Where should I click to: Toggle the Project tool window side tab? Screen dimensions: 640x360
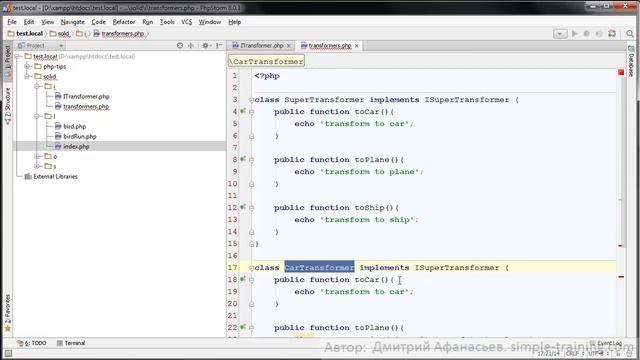[7, 60]
